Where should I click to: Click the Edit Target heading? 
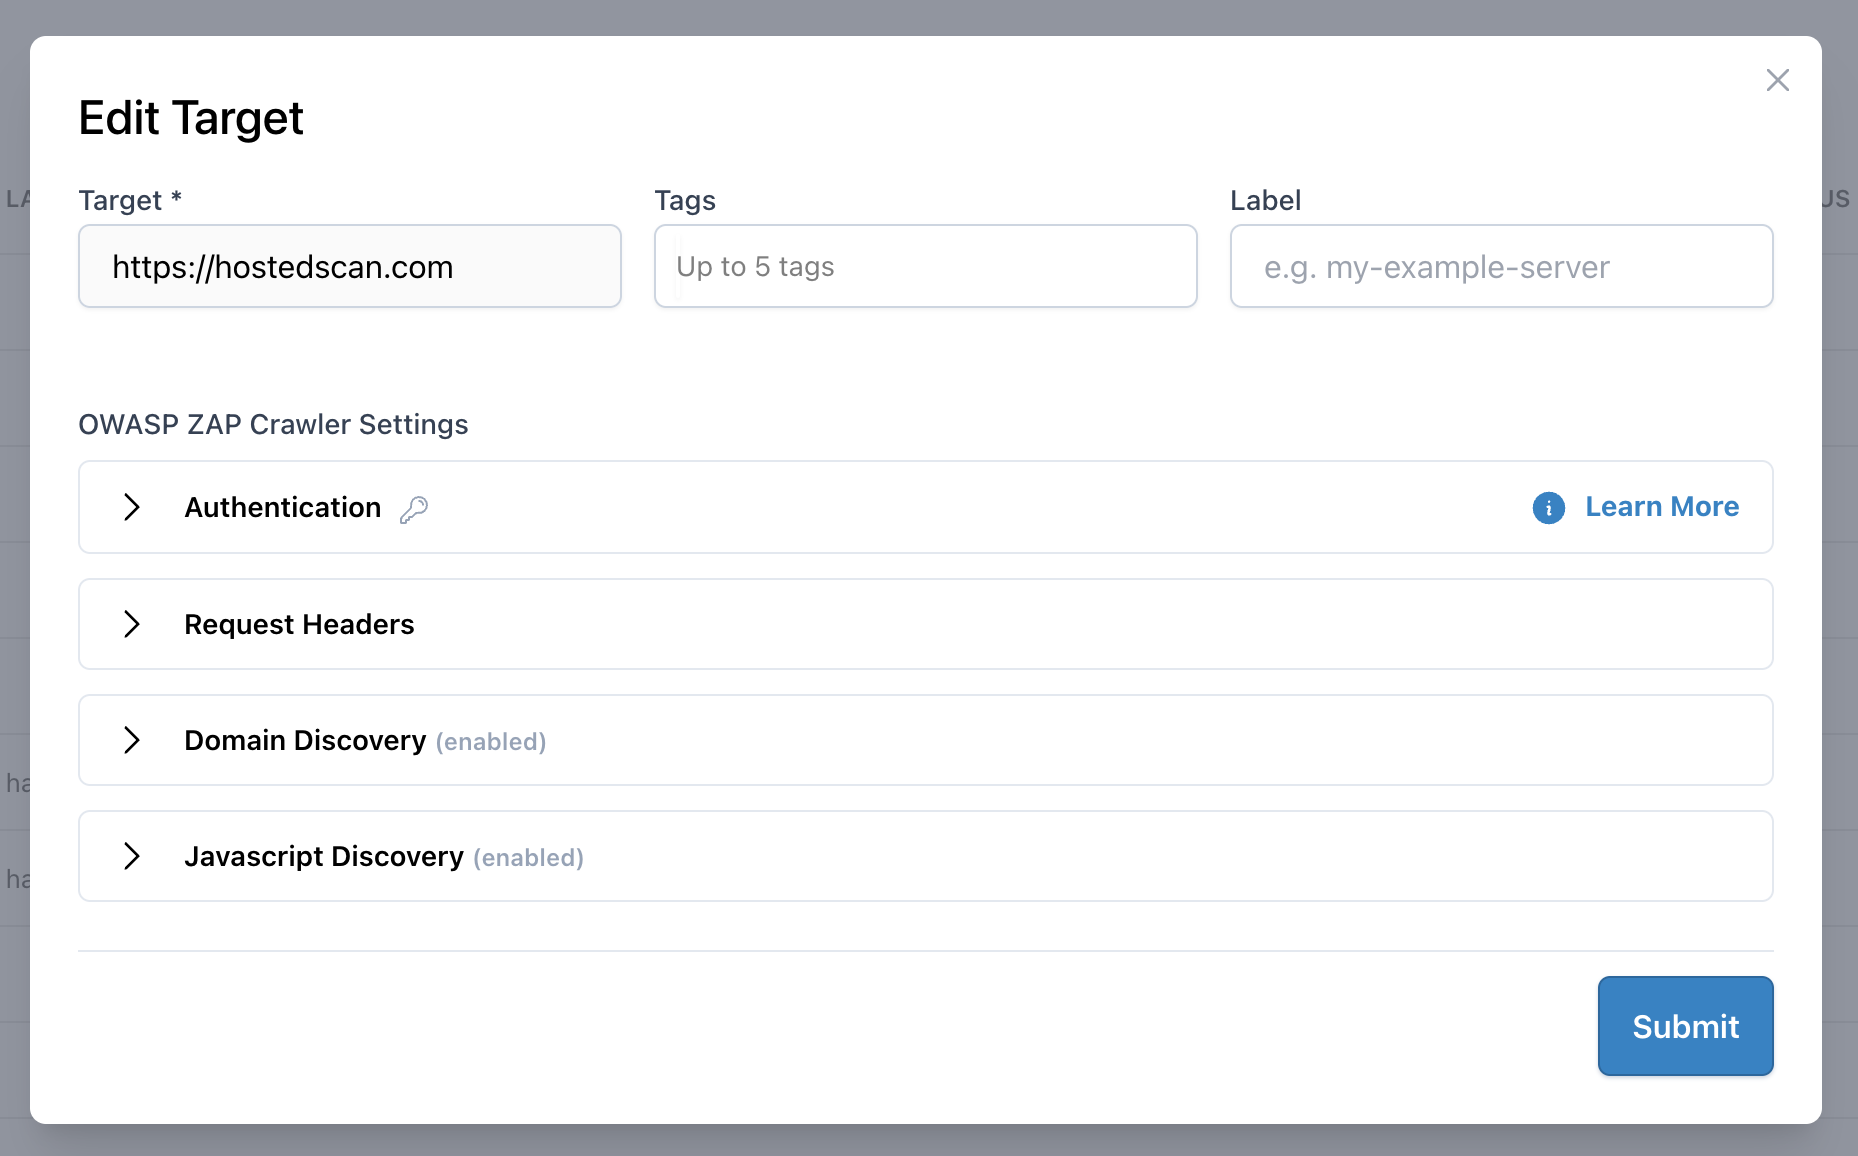[191, 118]
